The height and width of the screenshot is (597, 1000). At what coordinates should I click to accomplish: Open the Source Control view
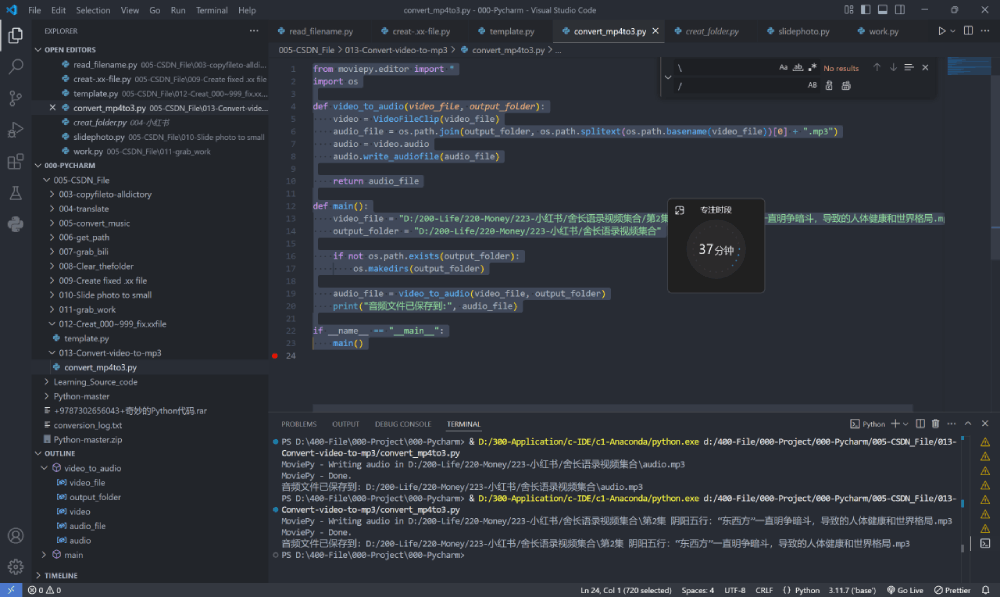[x=15, y=98]
